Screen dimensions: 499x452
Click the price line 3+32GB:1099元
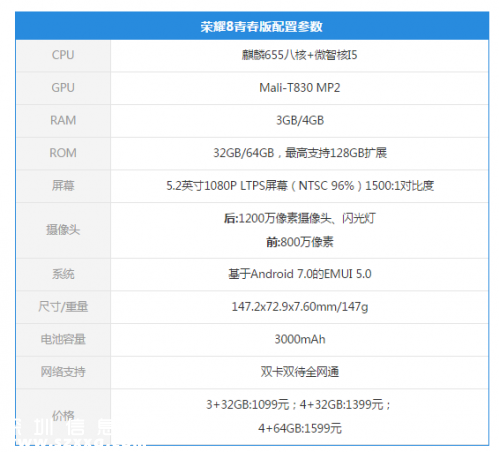247,404
